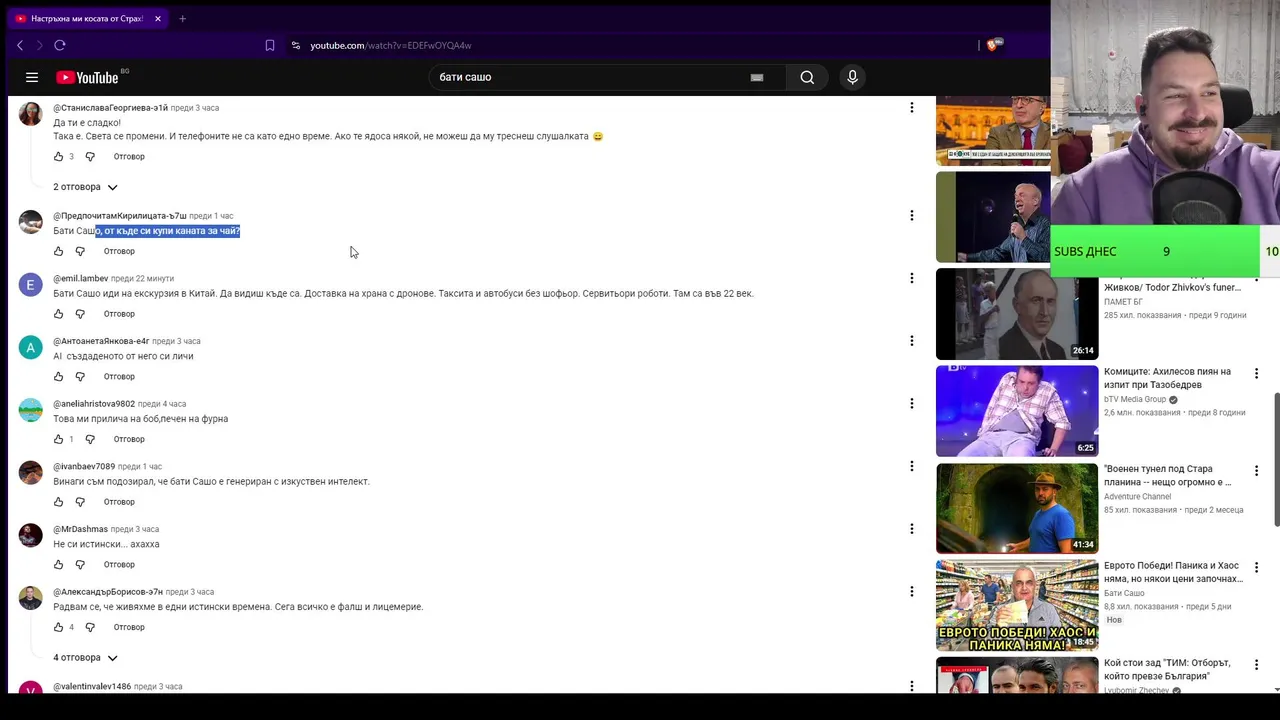Screen dimensions: 1280x720
Task: Open options menu for АнтоанетаЯнкова comment
Action: click(911, 341)
